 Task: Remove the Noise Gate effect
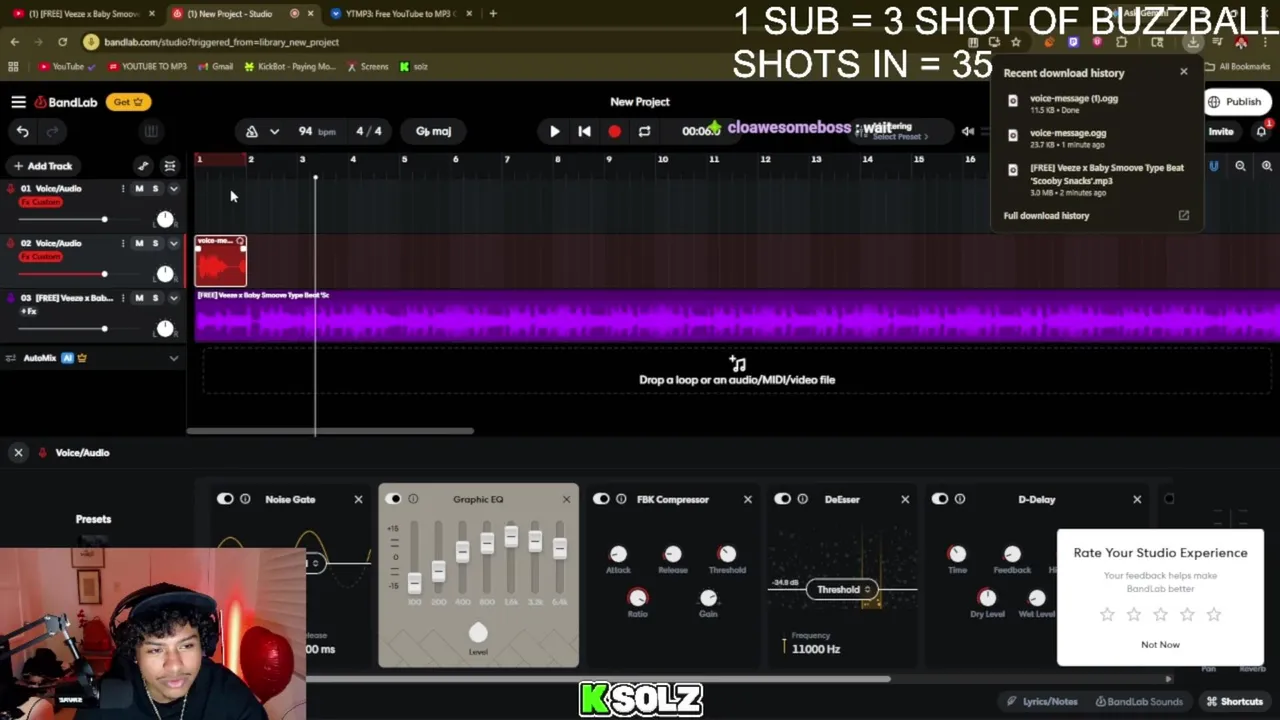point(358,499)
